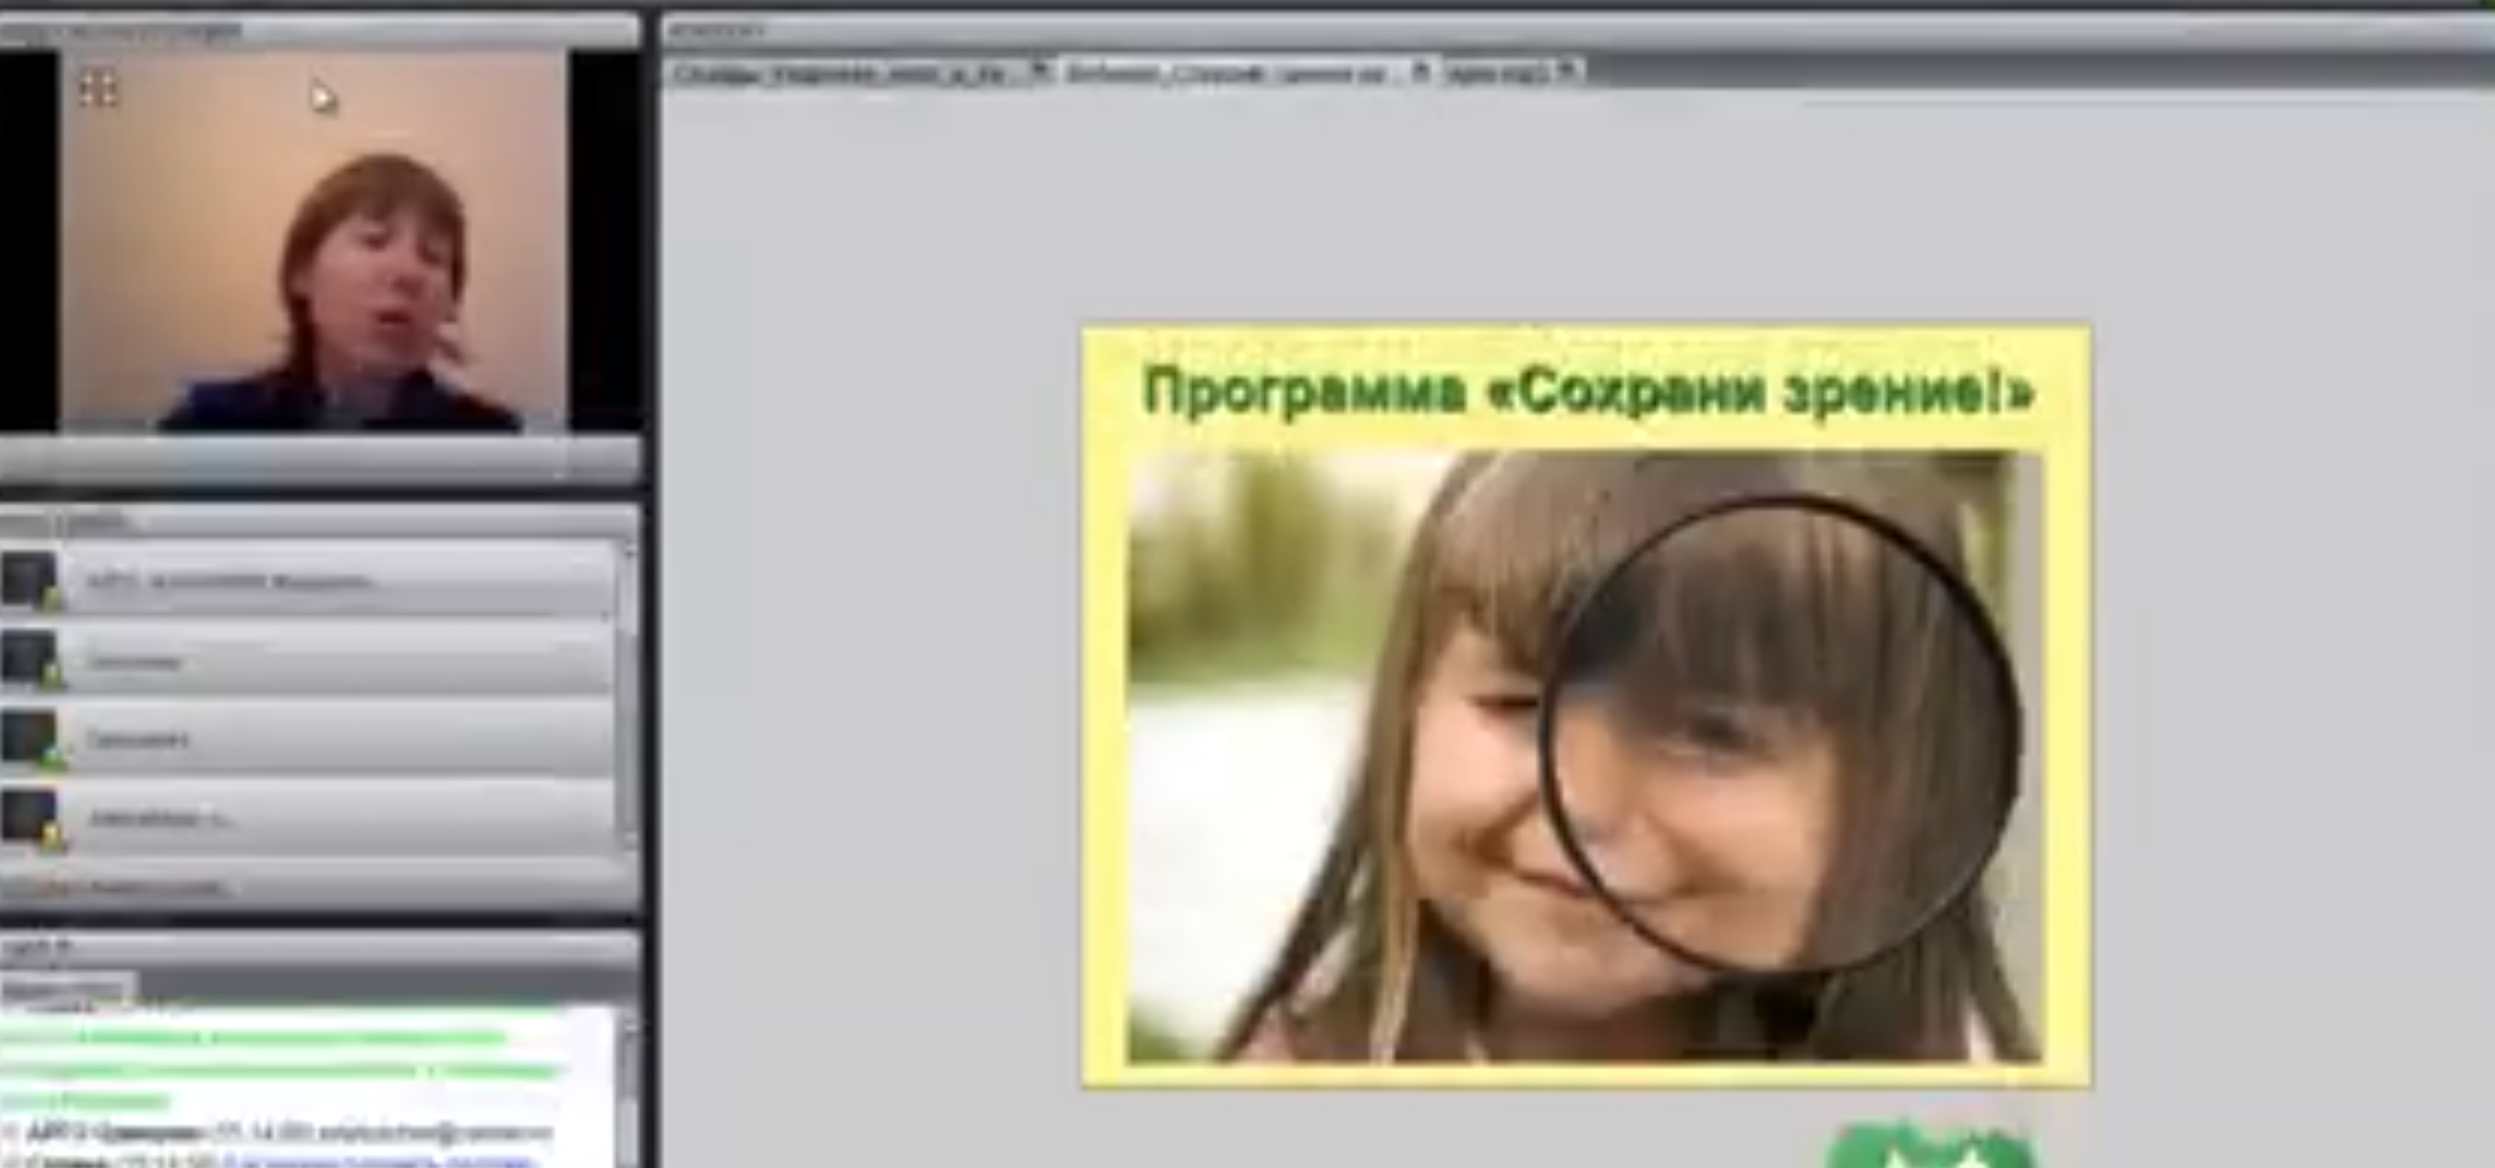This screenshot has width=2495, height=1168.
Task: Switch to the short rightmost document tab
Action: 1498,73
